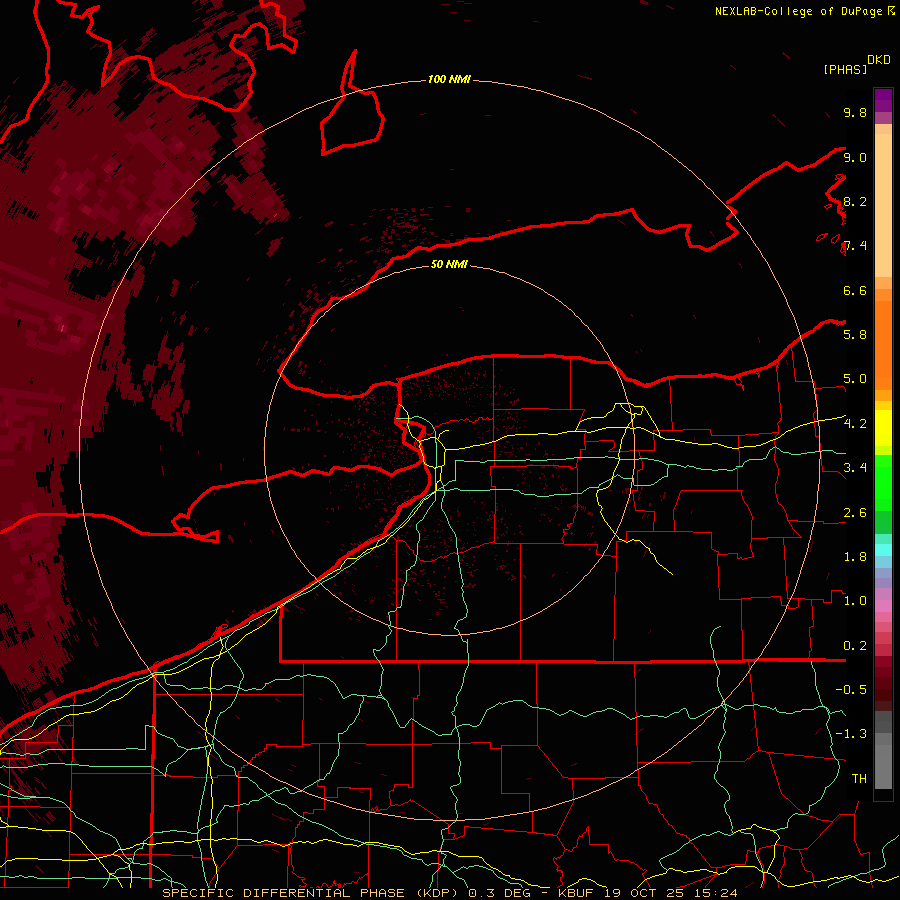Click the purple top segment of color bar
The image size is (900, 900).
point(883,100)
